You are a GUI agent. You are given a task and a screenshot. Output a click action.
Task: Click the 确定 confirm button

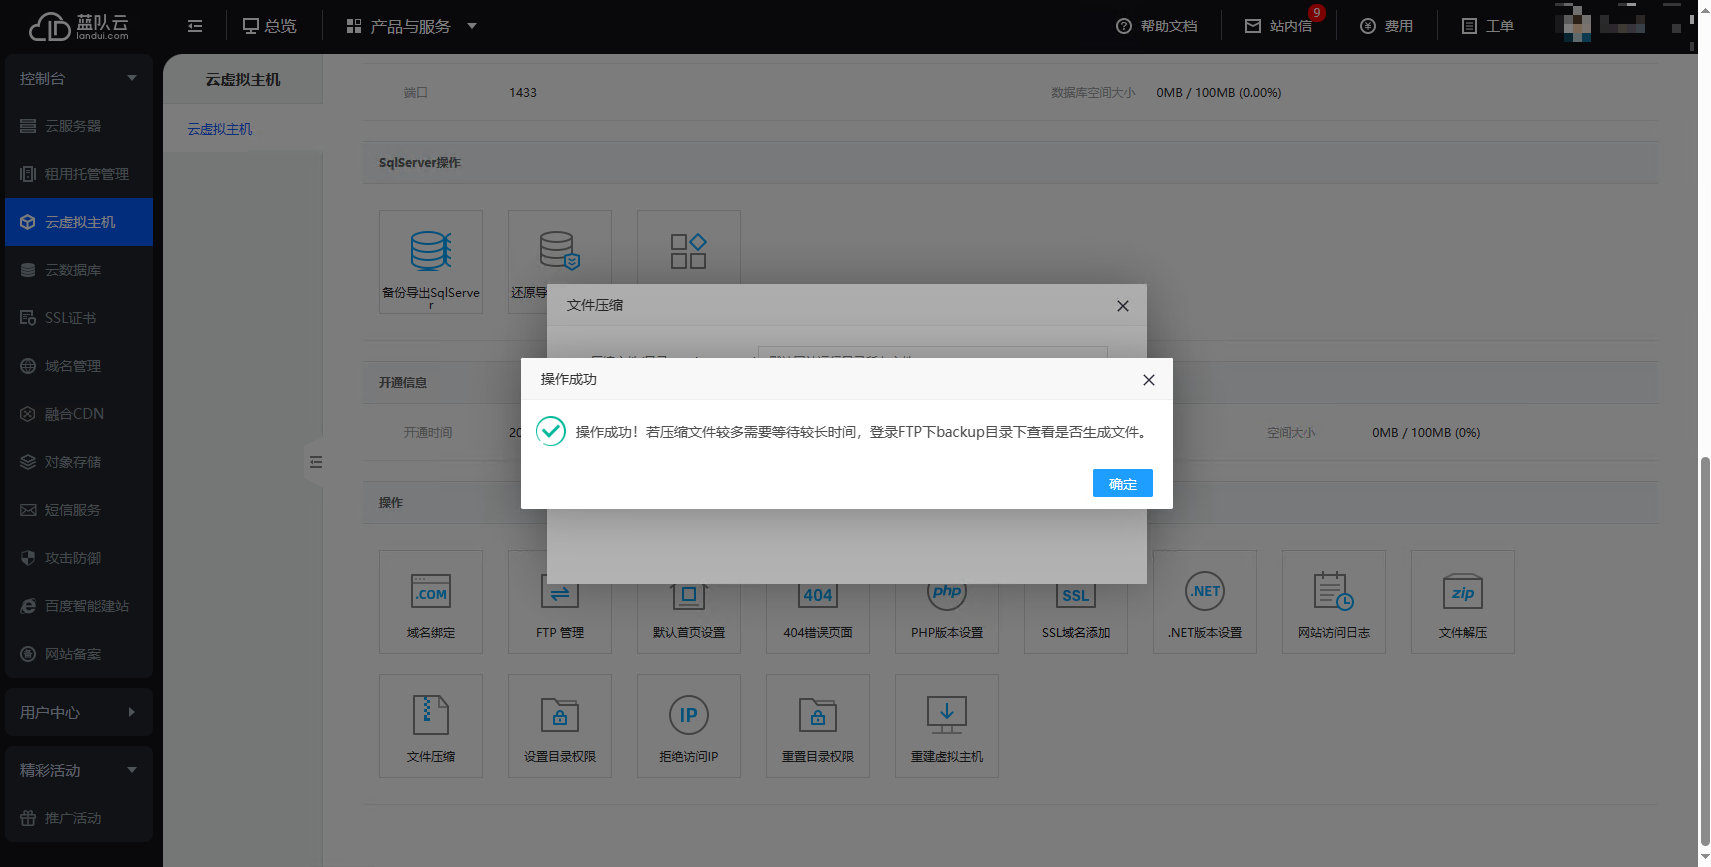pyautogui.click(x=1122, y=484)
